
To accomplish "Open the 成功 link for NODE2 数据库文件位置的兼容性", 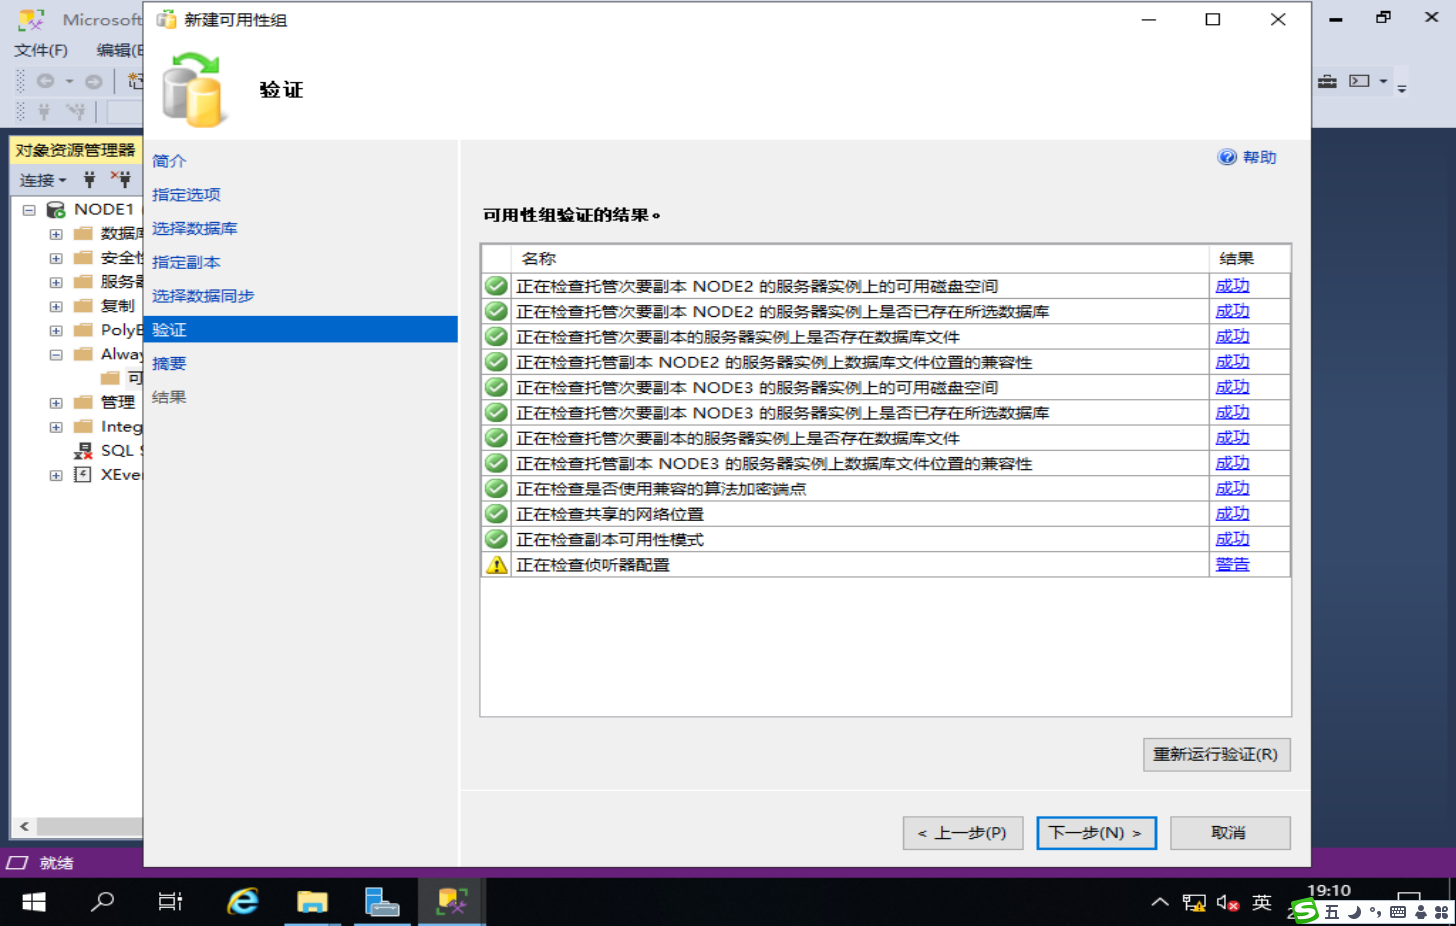I will [x=1232, y=362].
